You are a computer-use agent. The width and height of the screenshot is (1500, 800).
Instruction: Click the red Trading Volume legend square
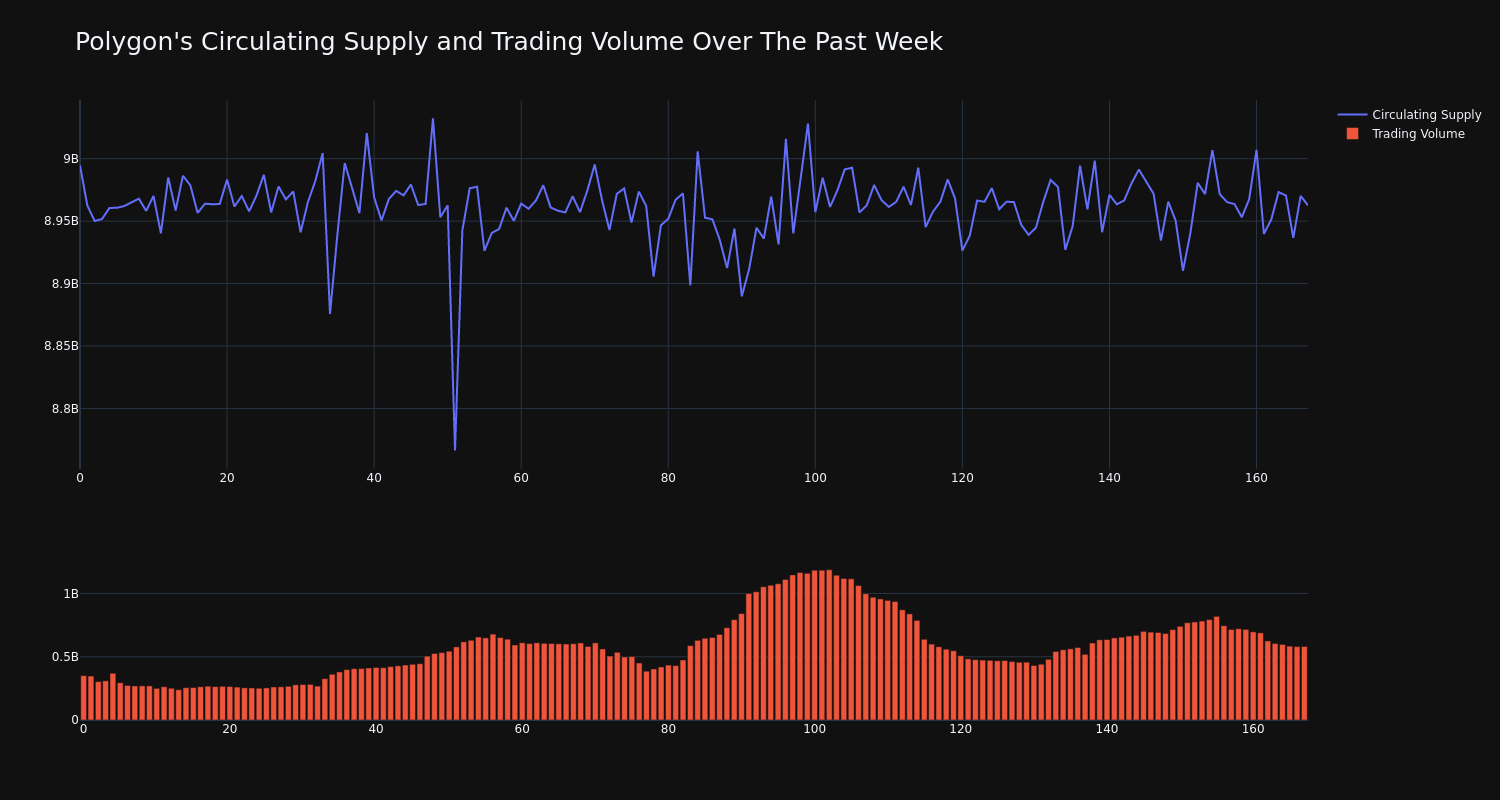pyautogui.click(x=1352, y=134)
